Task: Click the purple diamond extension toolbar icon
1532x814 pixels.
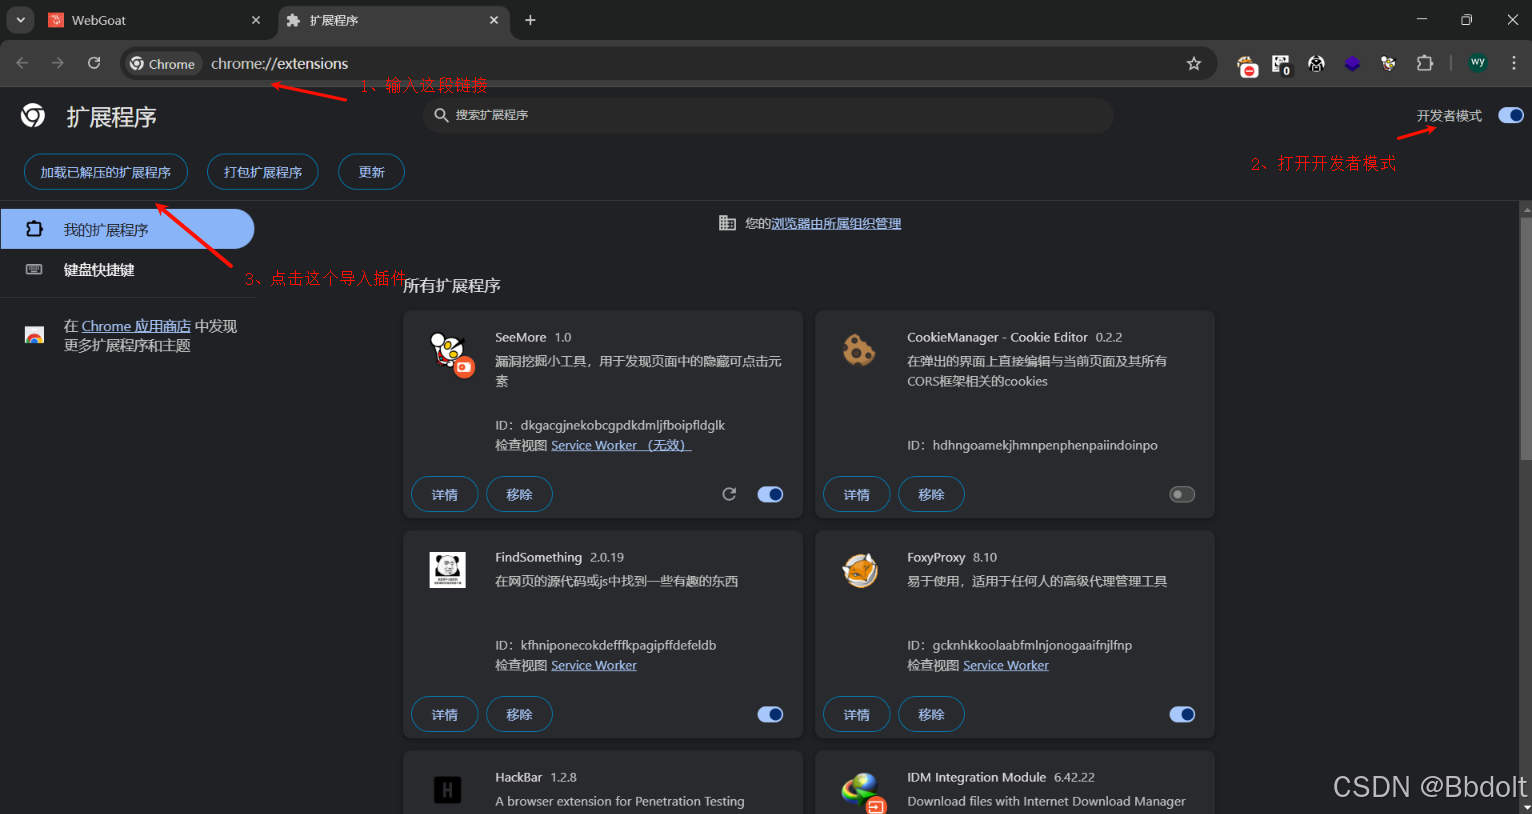Action: click(1352, 64)
